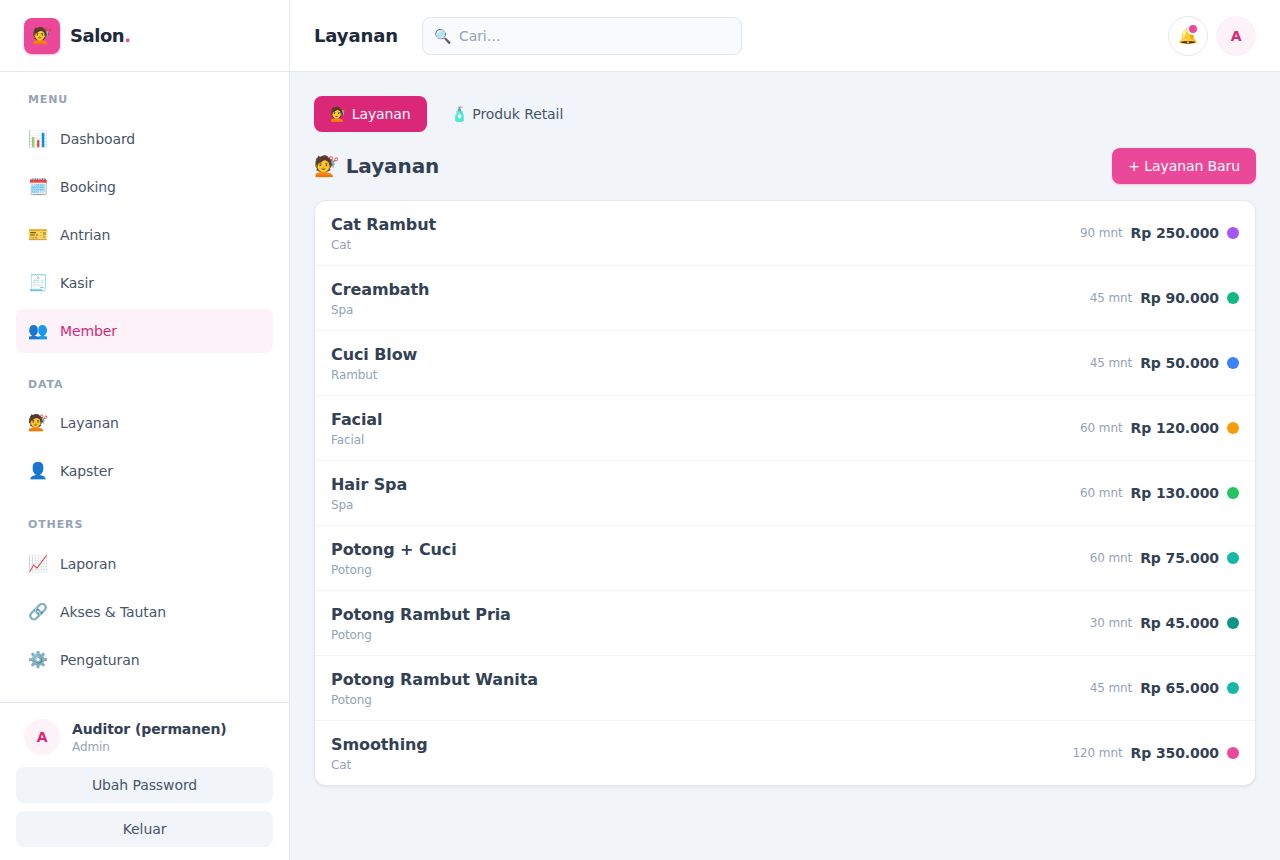This screenshot has height=860, width=1280.
Task: Click the Salon logo icon
Action: tap(42, 36)
